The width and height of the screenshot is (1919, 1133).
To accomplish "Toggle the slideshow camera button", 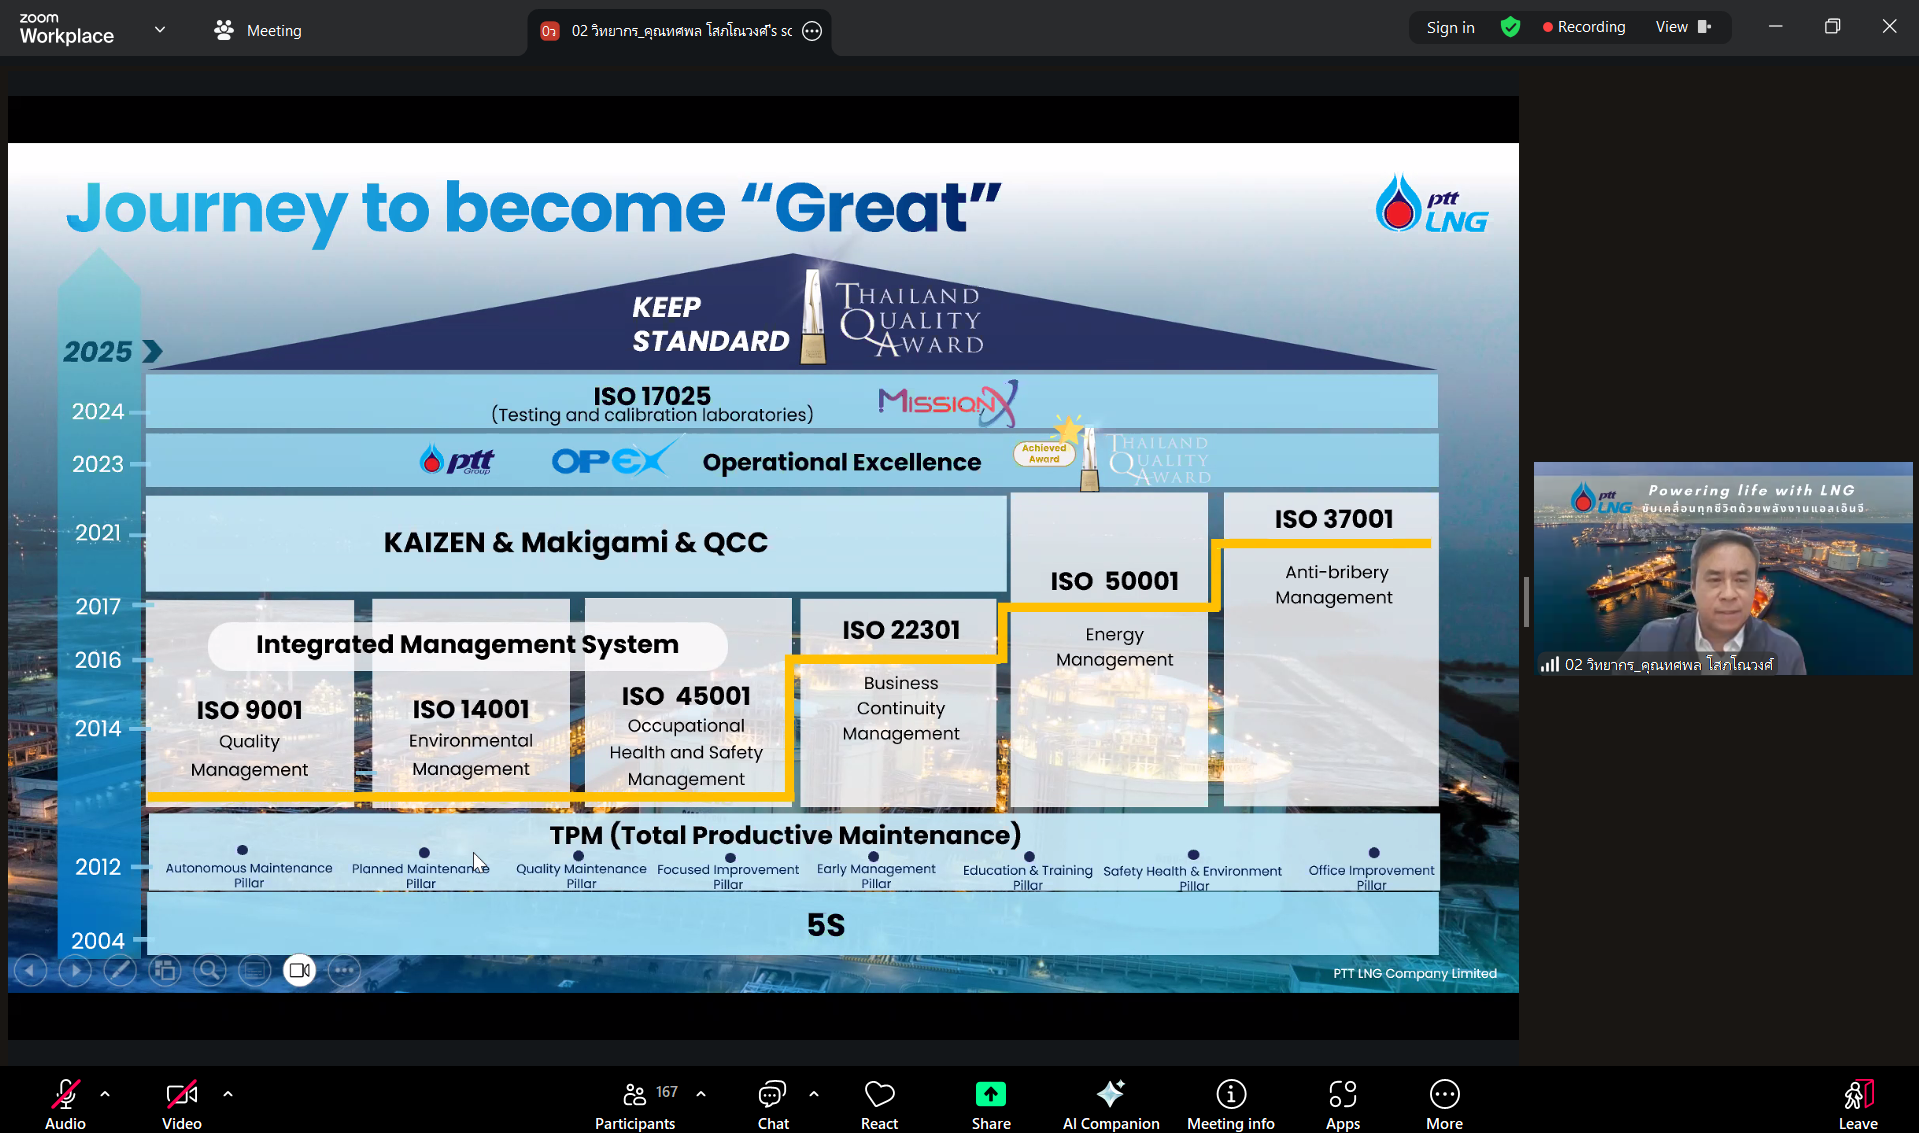I will (299, 970).
